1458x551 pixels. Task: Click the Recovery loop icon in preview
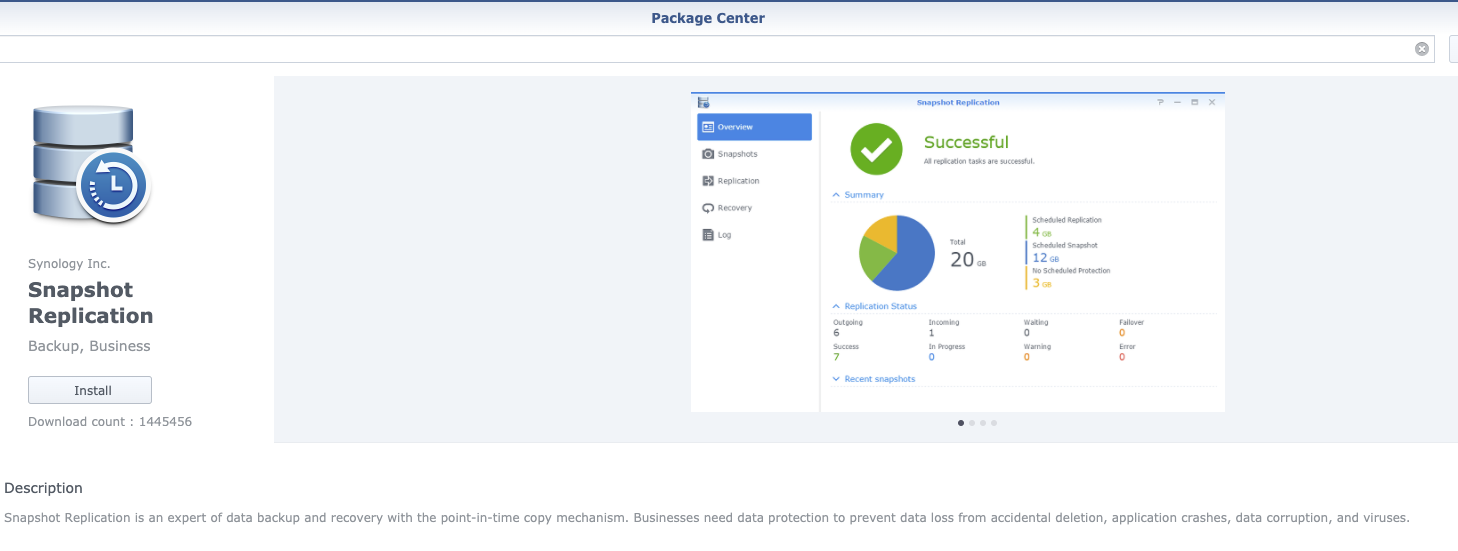click(708, 208)
